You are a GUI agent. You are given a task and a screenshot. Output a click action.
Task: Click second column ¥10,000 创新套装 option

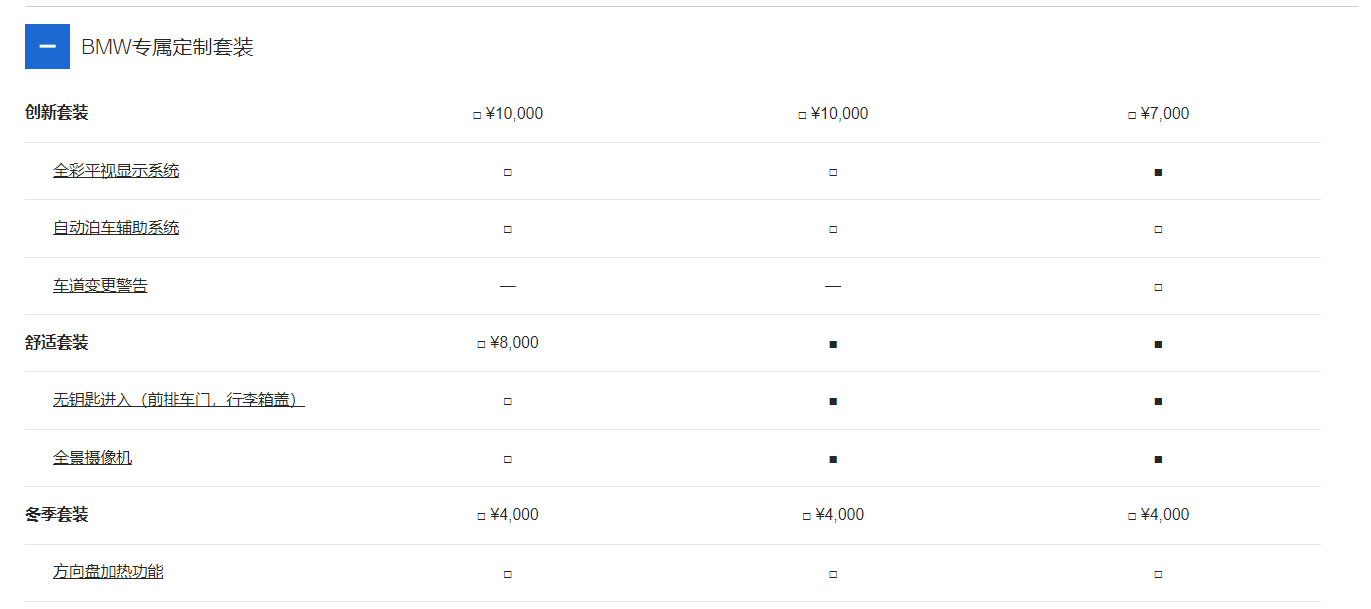pyautogui.click(x=802, y=115)
